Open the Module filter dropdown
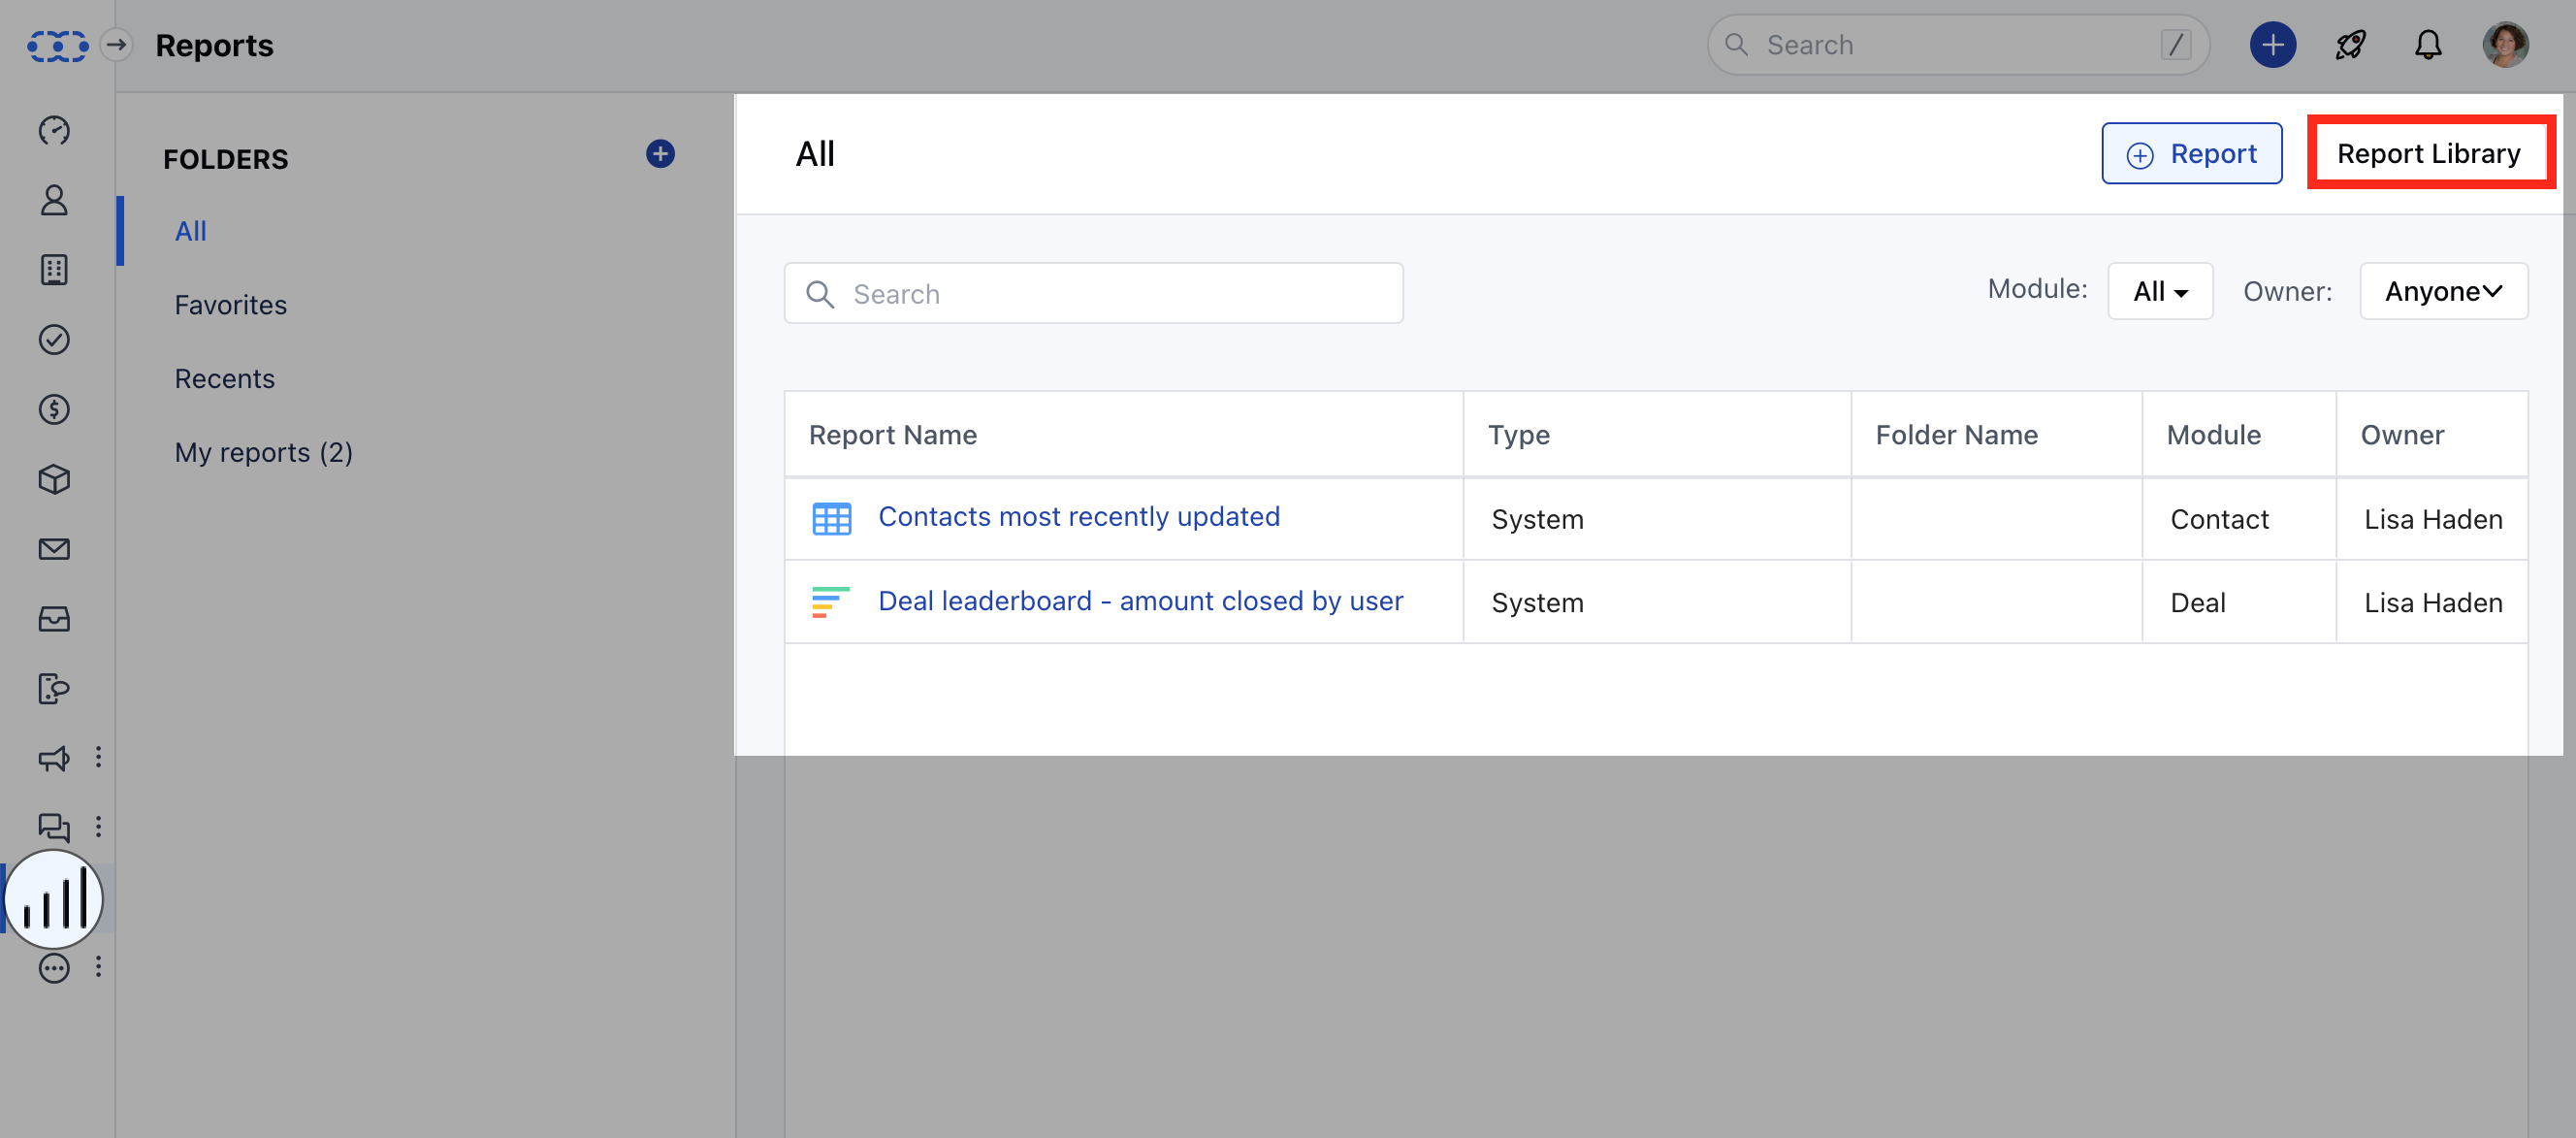Viewport: 2576px width, 1138px height. 2160,291
